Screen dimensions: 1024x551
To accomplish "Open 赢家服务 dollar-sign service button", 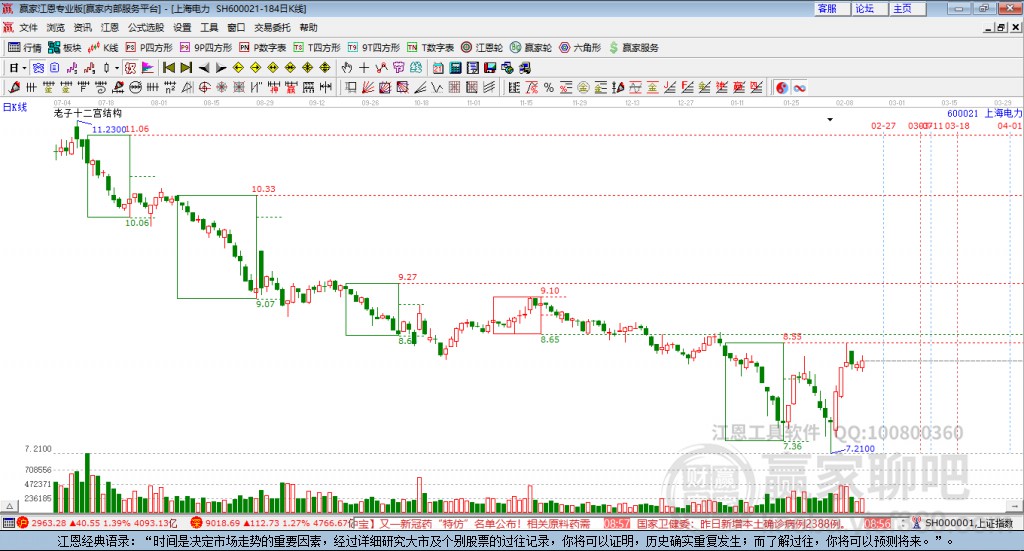I will pos(633,48).
